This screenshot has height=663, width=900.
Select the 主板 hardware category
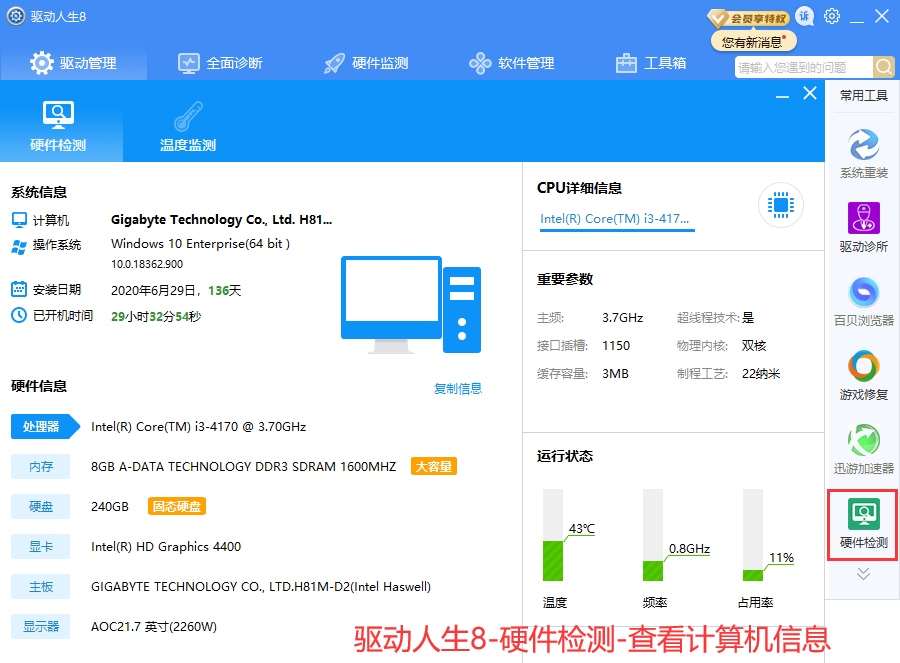click(41, 587)
